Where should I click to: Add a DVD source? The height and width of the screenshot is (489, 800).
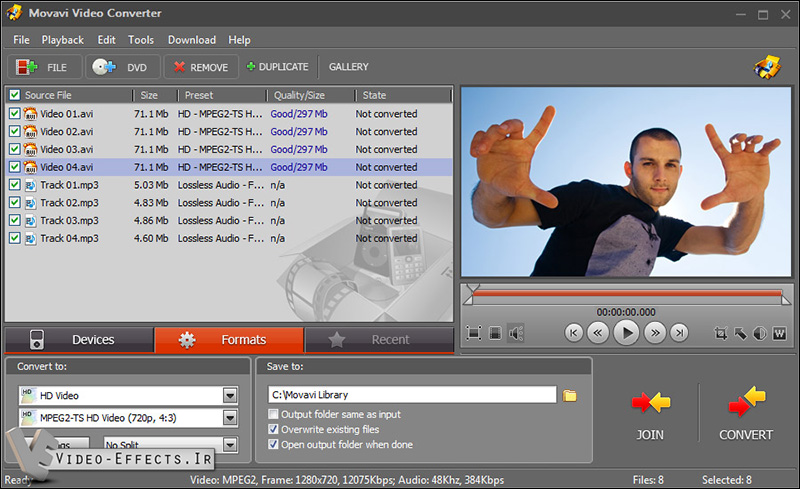point(123,67)
